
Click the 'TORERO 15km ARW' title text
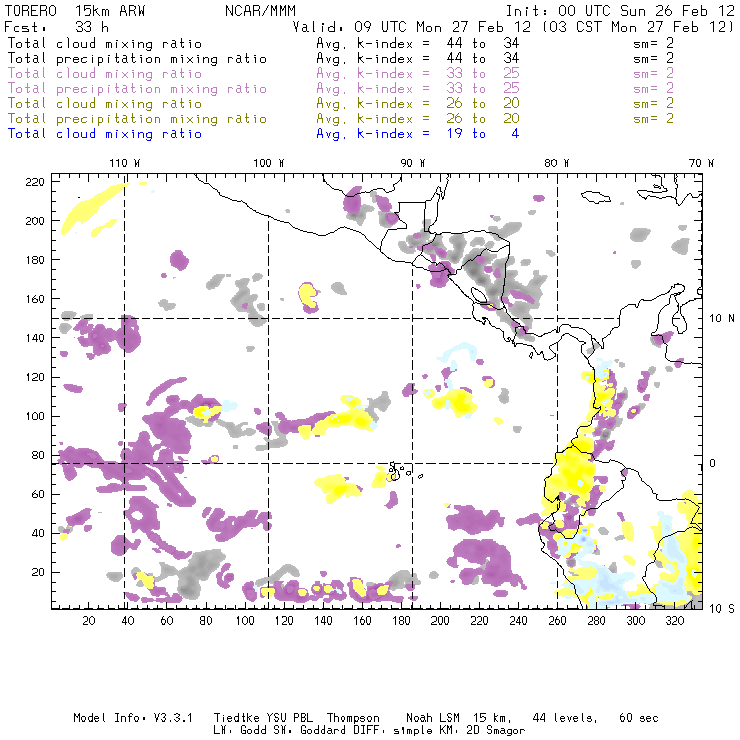[75, 11]
